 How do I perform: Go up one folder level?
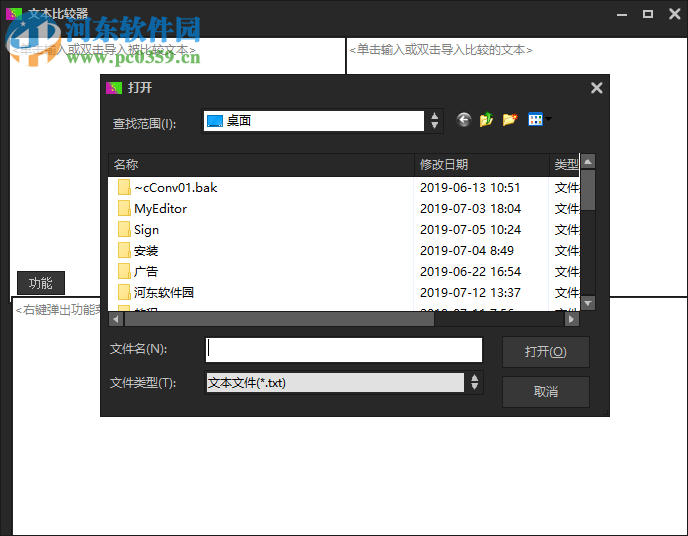click(486, 120)
